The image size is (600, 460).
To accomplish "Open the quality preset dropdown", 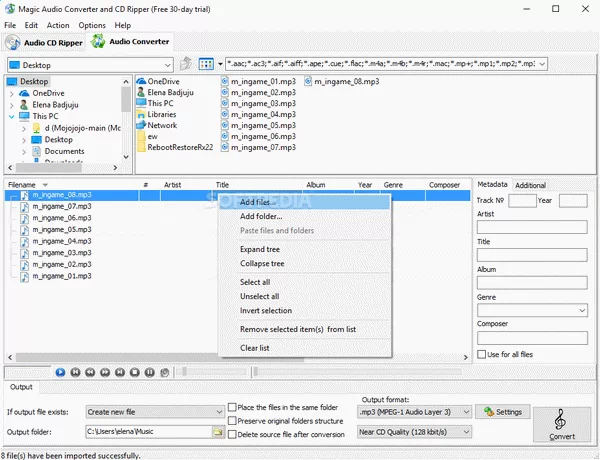I will 466,432.
